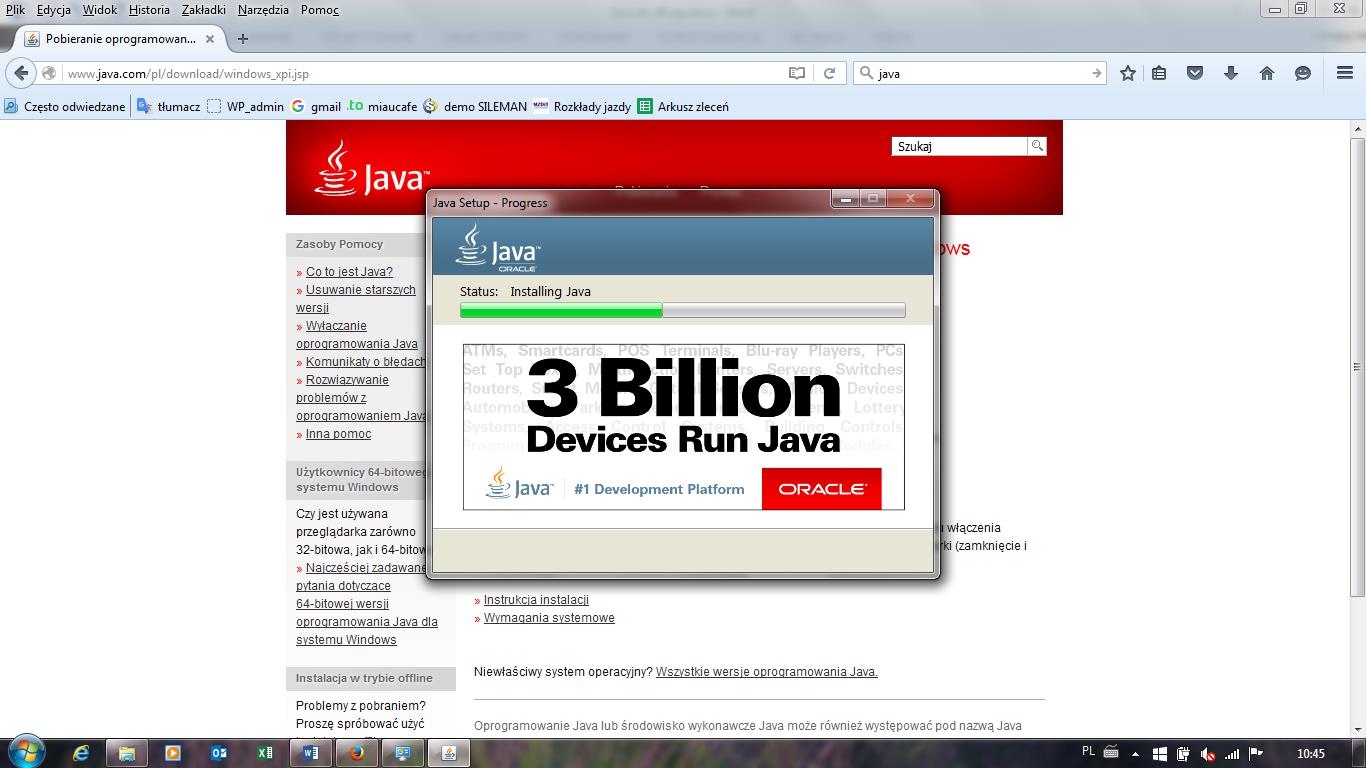This screenshot has width=1366, height=768.
Task: Open the gmail bookmark
Action: pos(316,106)
